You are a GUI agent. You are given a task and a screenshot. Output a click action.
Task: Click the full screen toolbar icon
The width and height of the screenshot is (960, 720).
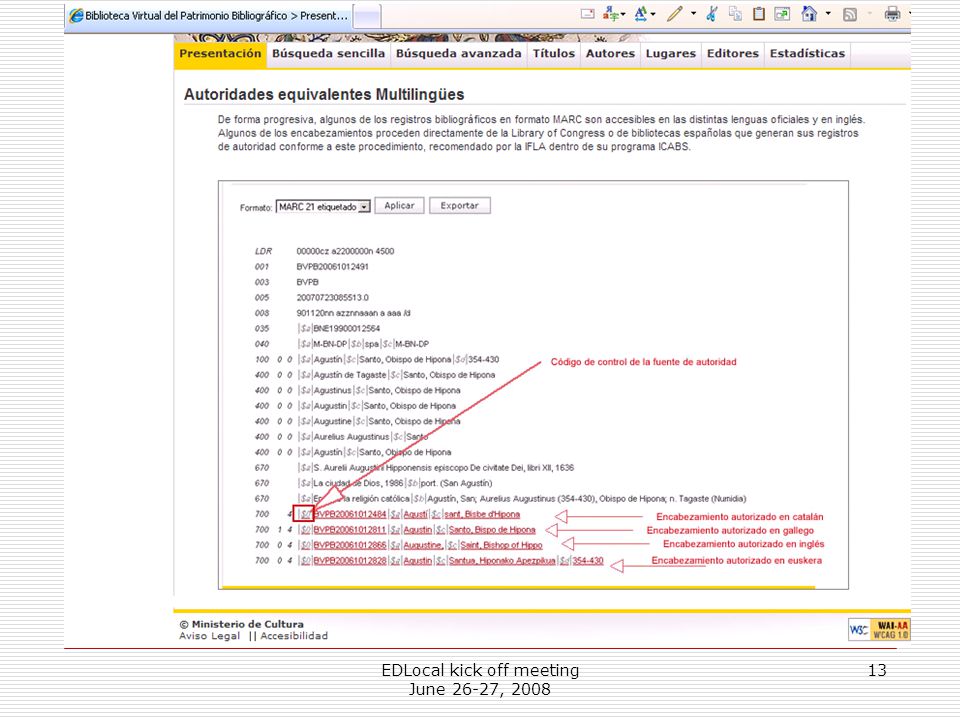782,13
